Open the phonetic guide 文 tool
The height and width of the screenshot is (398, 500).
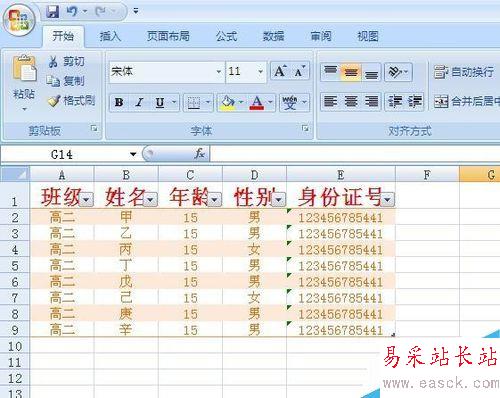[290, 102]
